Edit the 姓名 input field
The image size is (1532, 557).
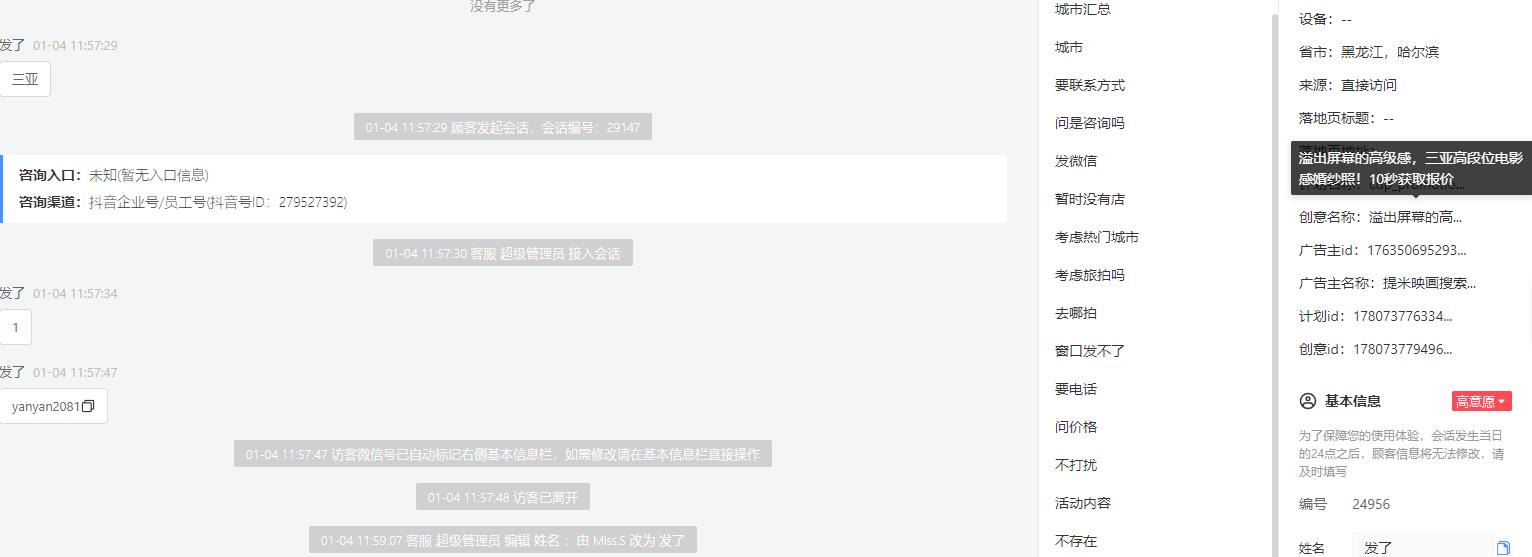(1424, 547)
